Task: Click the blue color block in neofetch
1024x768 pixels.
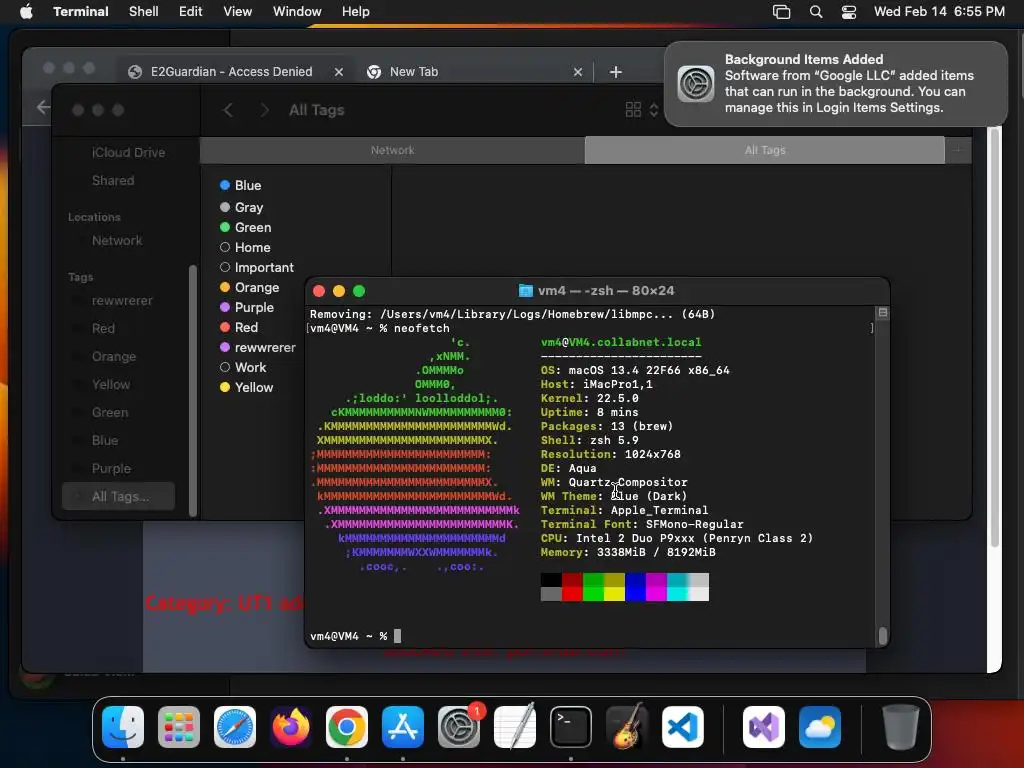Action: [635, 586]
